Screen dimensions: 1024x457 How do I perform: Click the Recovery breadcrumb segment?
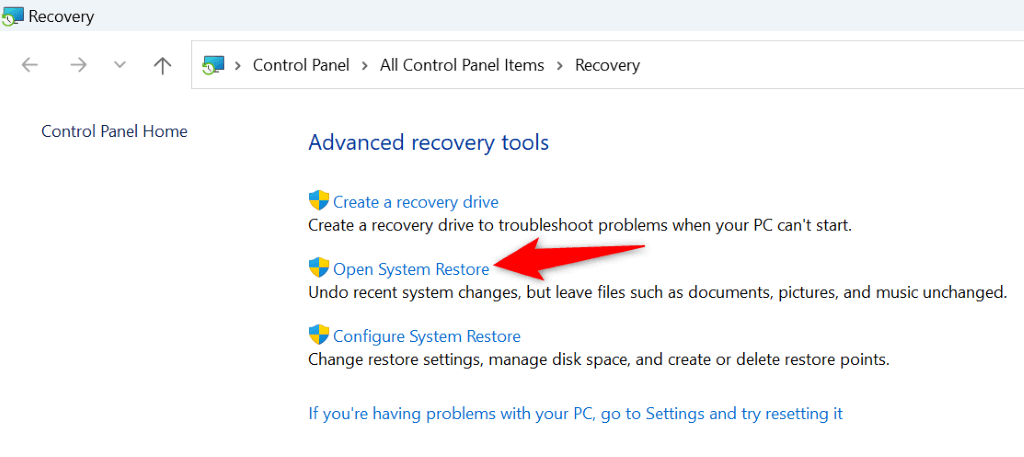click(607, 65)
